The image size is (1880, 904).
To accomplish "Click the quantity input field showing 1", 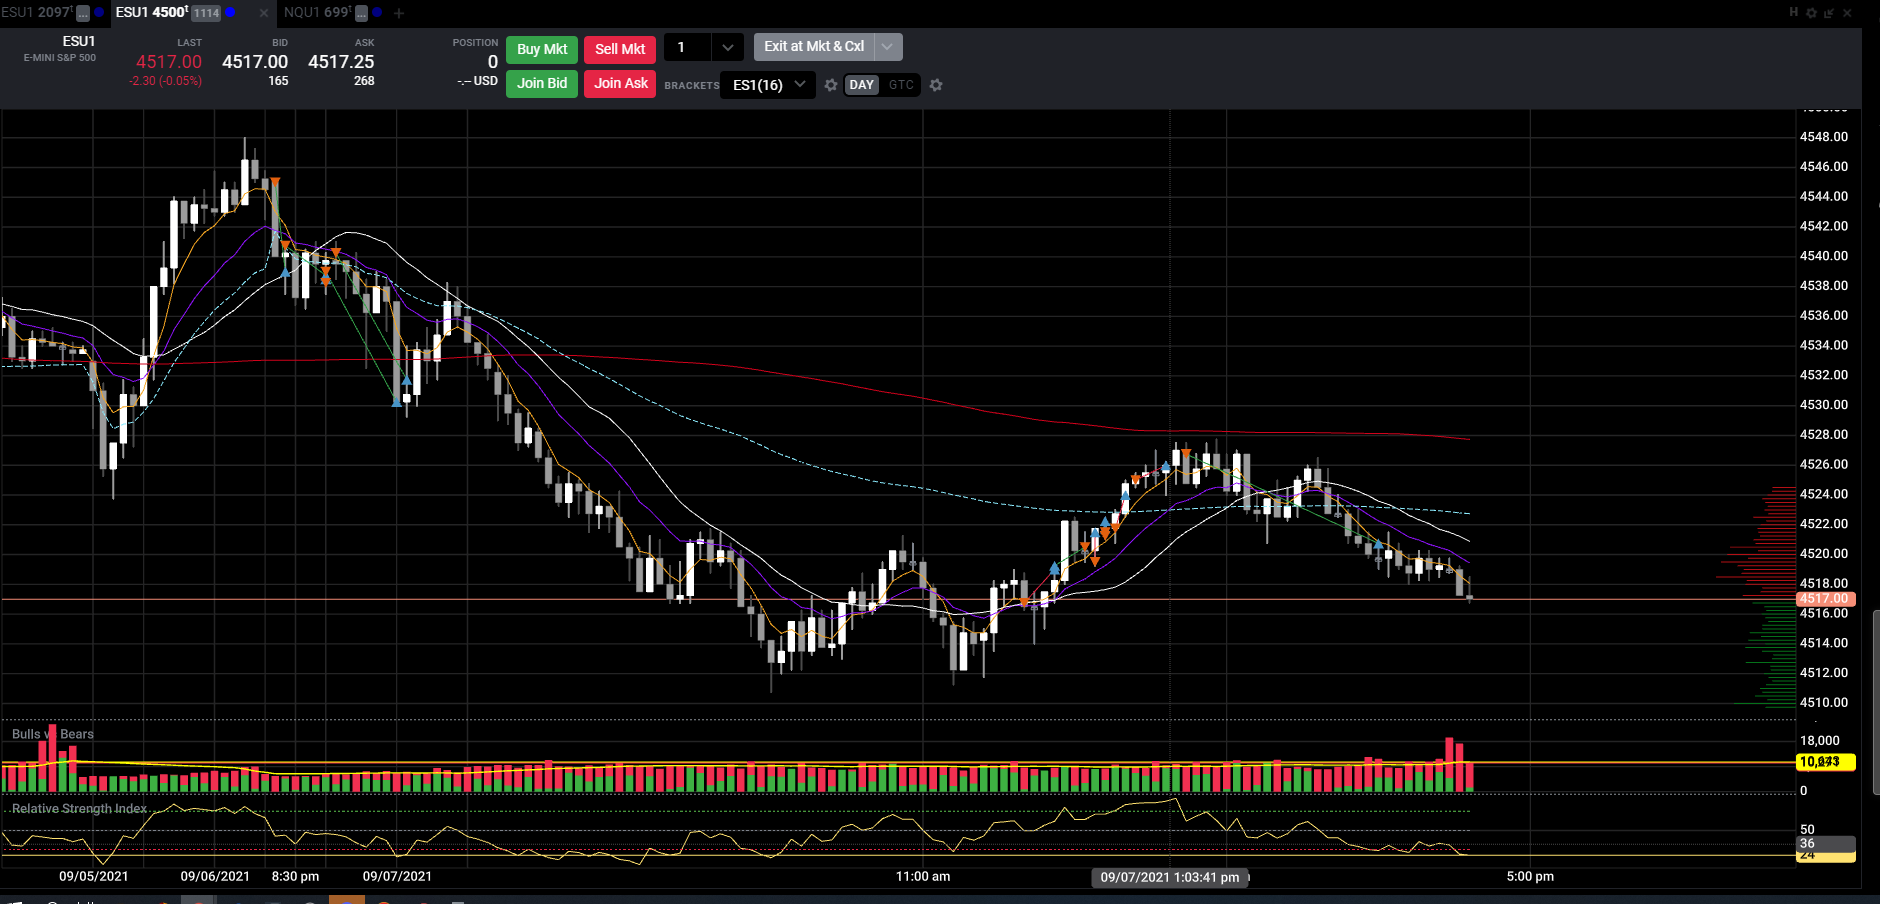I will pos(687,47).
